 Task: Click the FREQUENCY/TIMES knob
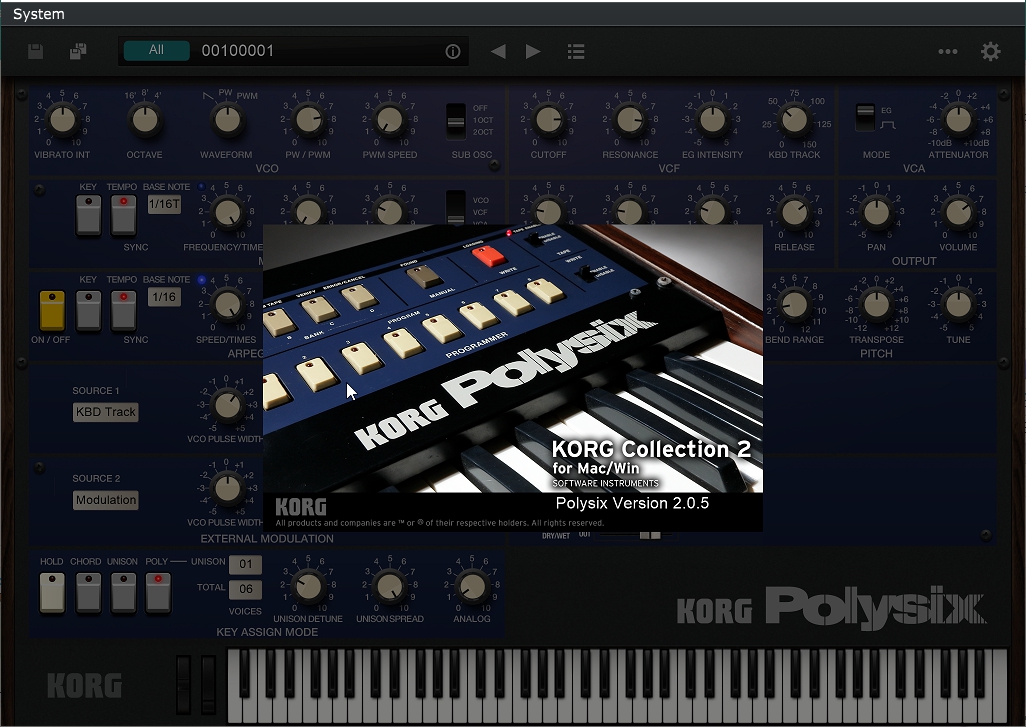tap(227, 211)
